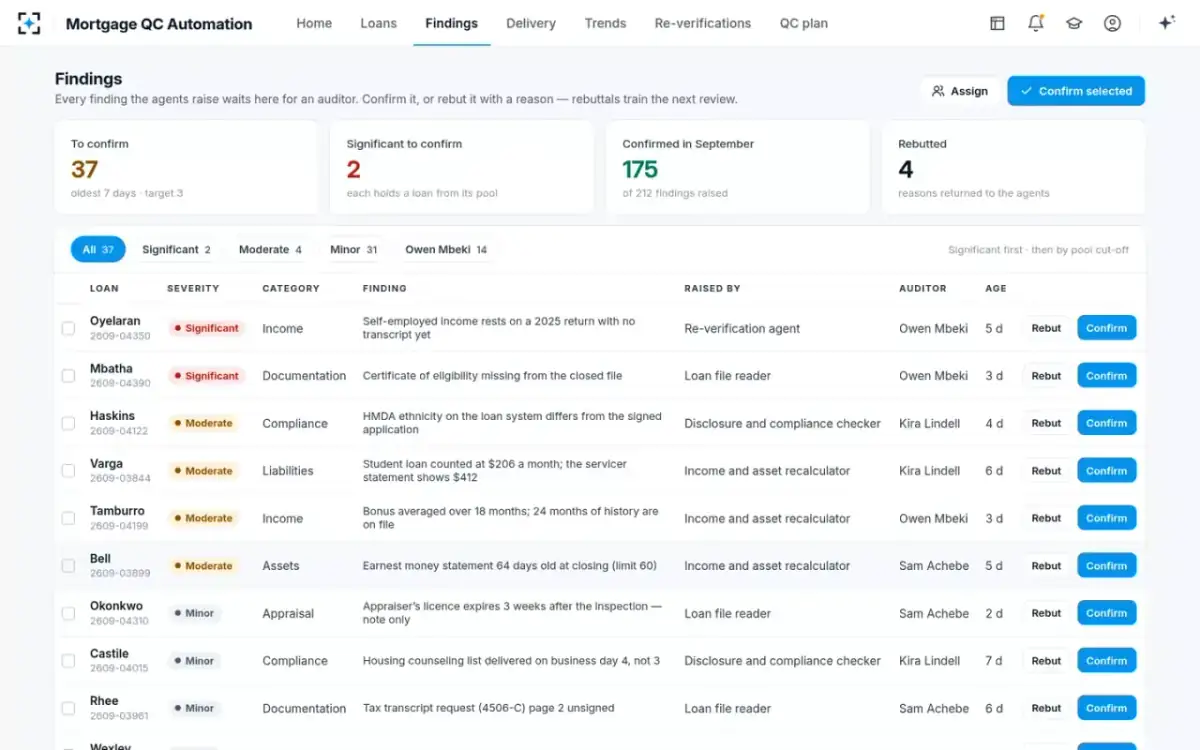Click the Mortgage QC Automation logo icon

pos(30,23)
